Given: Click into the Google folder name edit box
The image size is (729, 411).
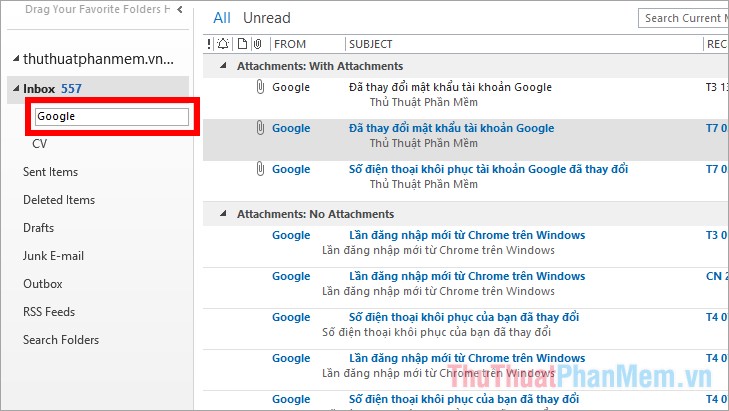Looking at the screenshot, I should [x=112, y=116].
